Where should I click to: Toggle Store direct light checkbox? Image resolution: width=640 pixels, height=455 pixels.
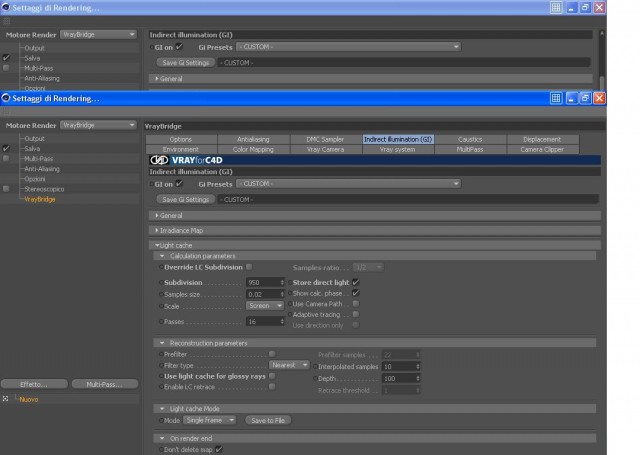(356, 282)
